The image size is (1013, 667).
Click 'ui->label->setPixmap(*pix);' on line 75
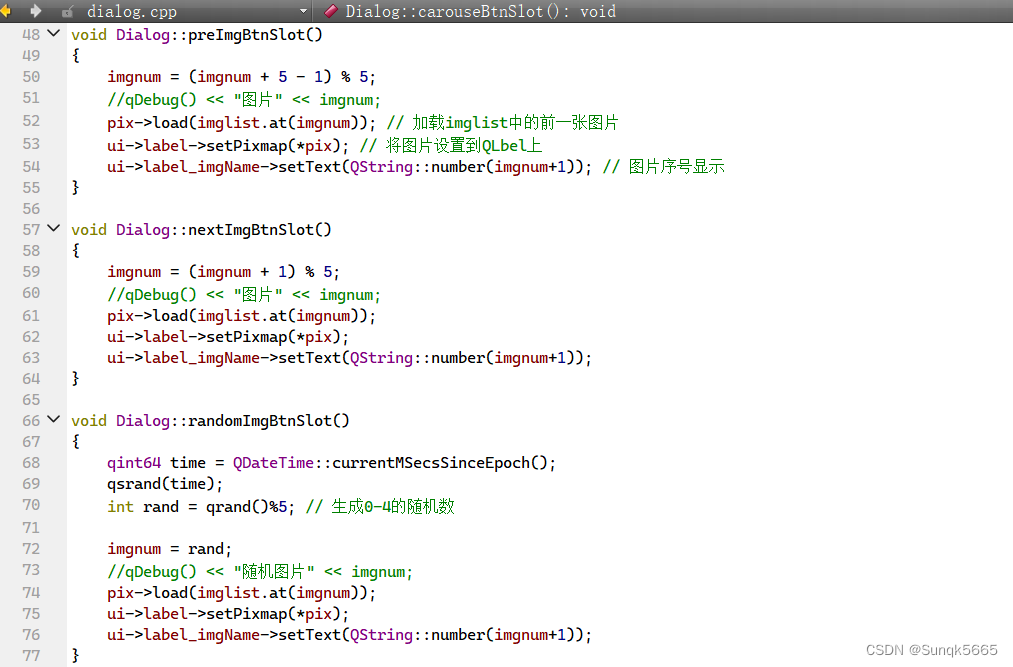[228, 614]
